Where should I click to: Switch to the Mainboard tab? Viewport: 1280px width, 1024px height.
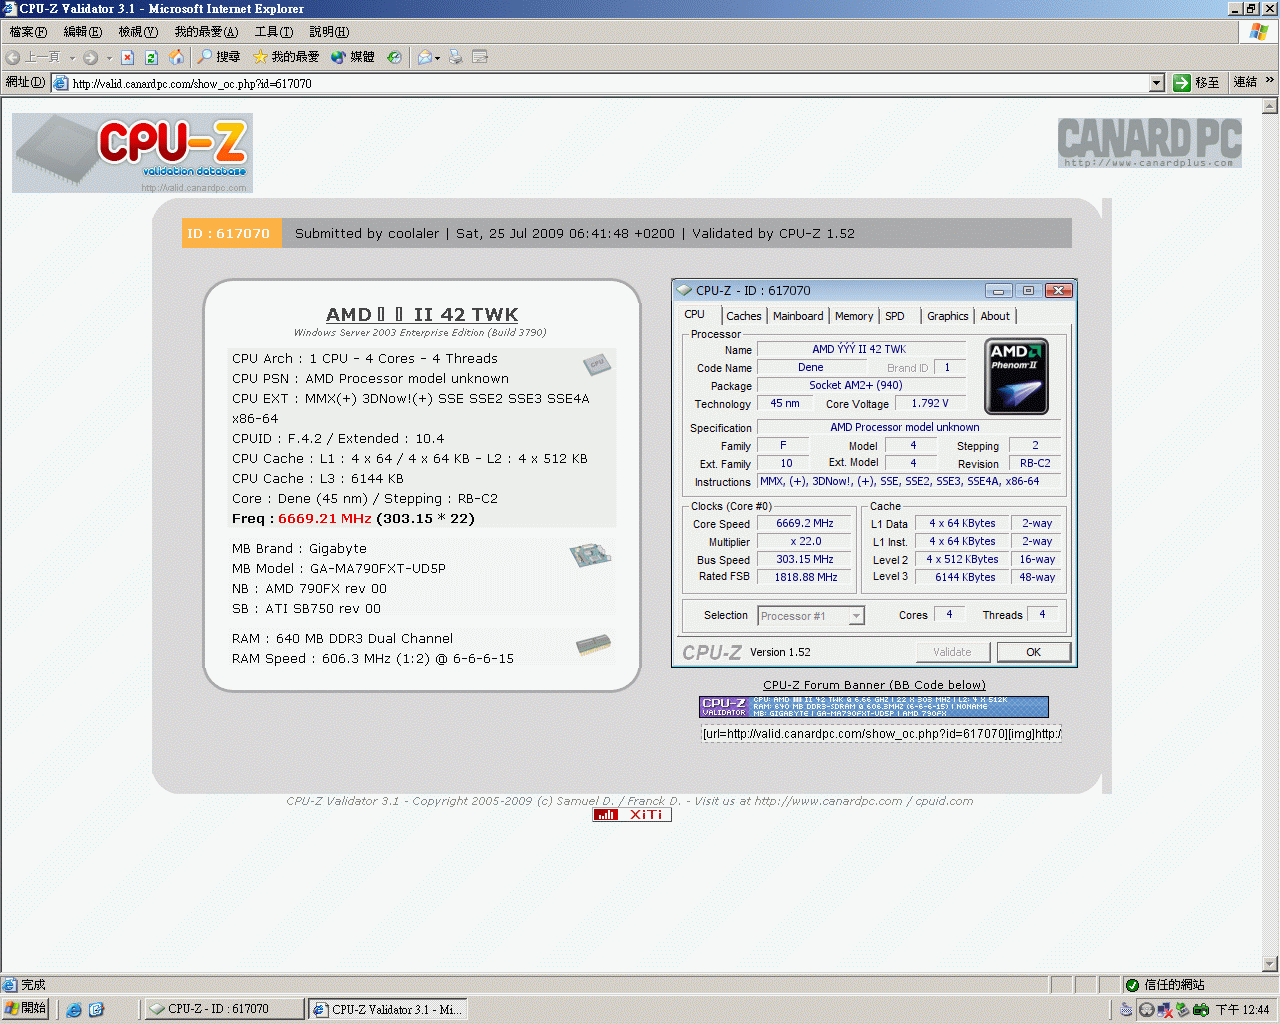click(x=798, y=316)
